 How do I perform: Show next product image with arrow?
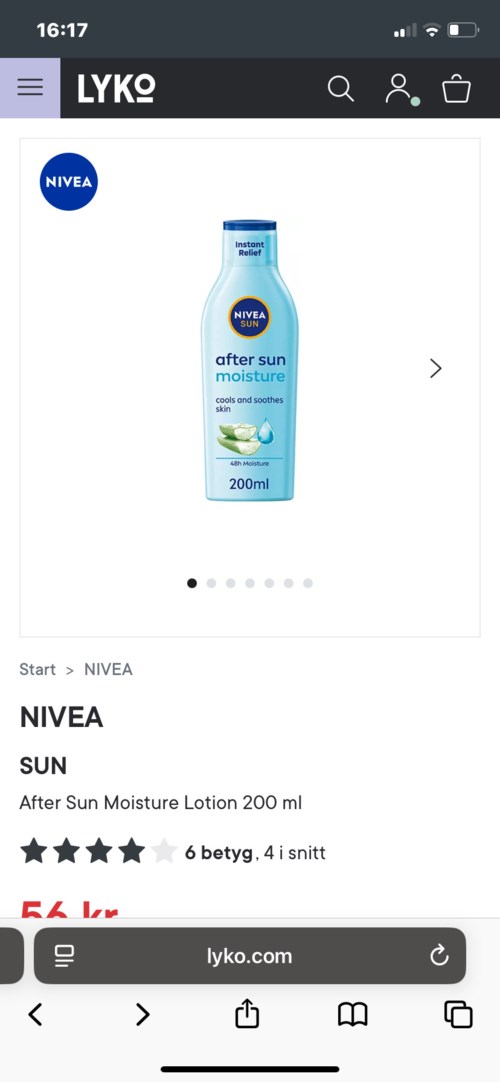click(x=435, y=368)
